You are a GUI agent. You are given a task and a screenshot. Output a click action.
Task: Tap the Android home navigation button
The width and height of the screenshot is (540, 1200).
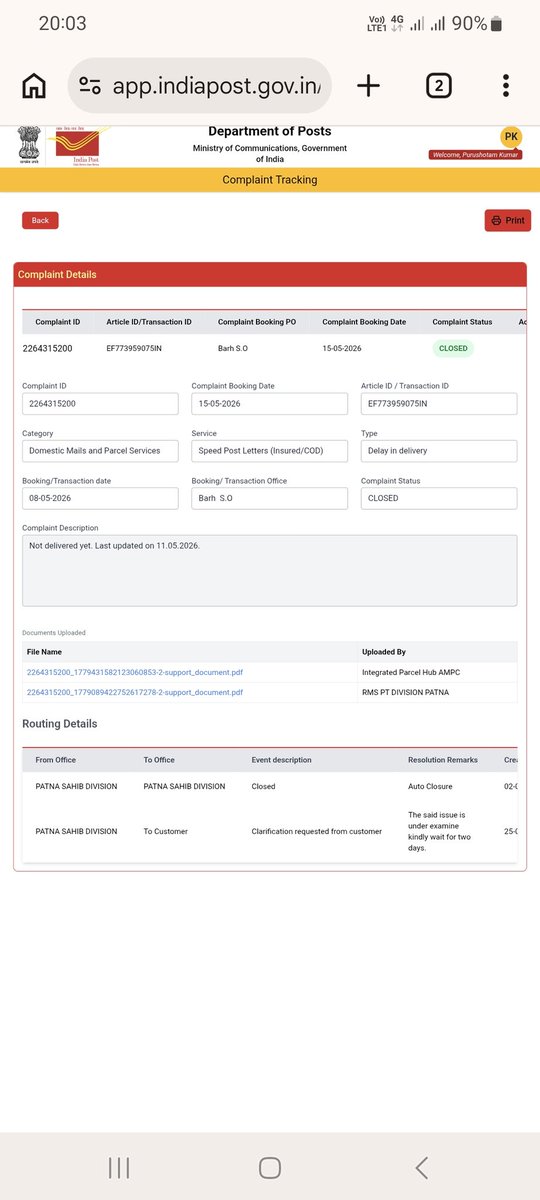tap(269, 1167)
